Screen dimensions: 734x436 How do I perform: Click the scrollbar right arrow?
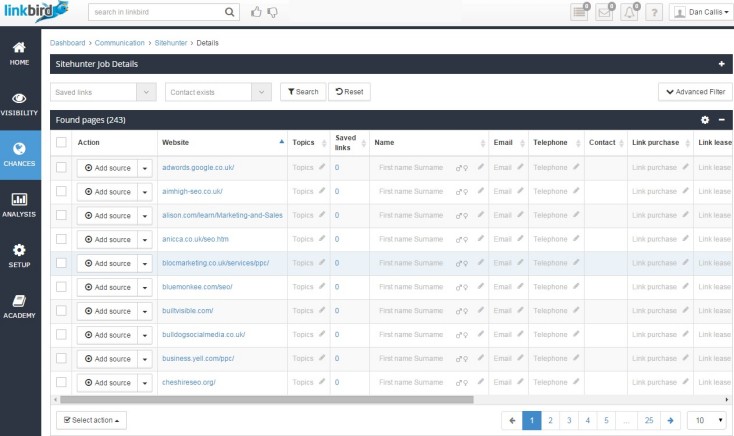pyautogui.click(x=727, y=399)
